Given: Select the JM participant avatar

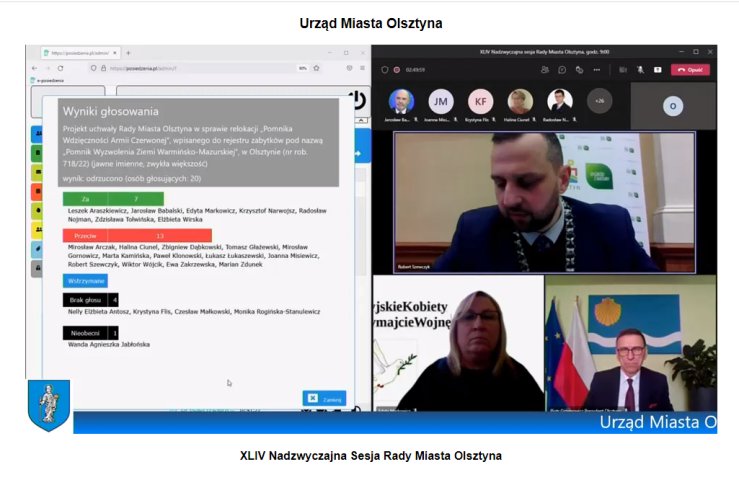Looking at the screenshot, I should (441, 101).
